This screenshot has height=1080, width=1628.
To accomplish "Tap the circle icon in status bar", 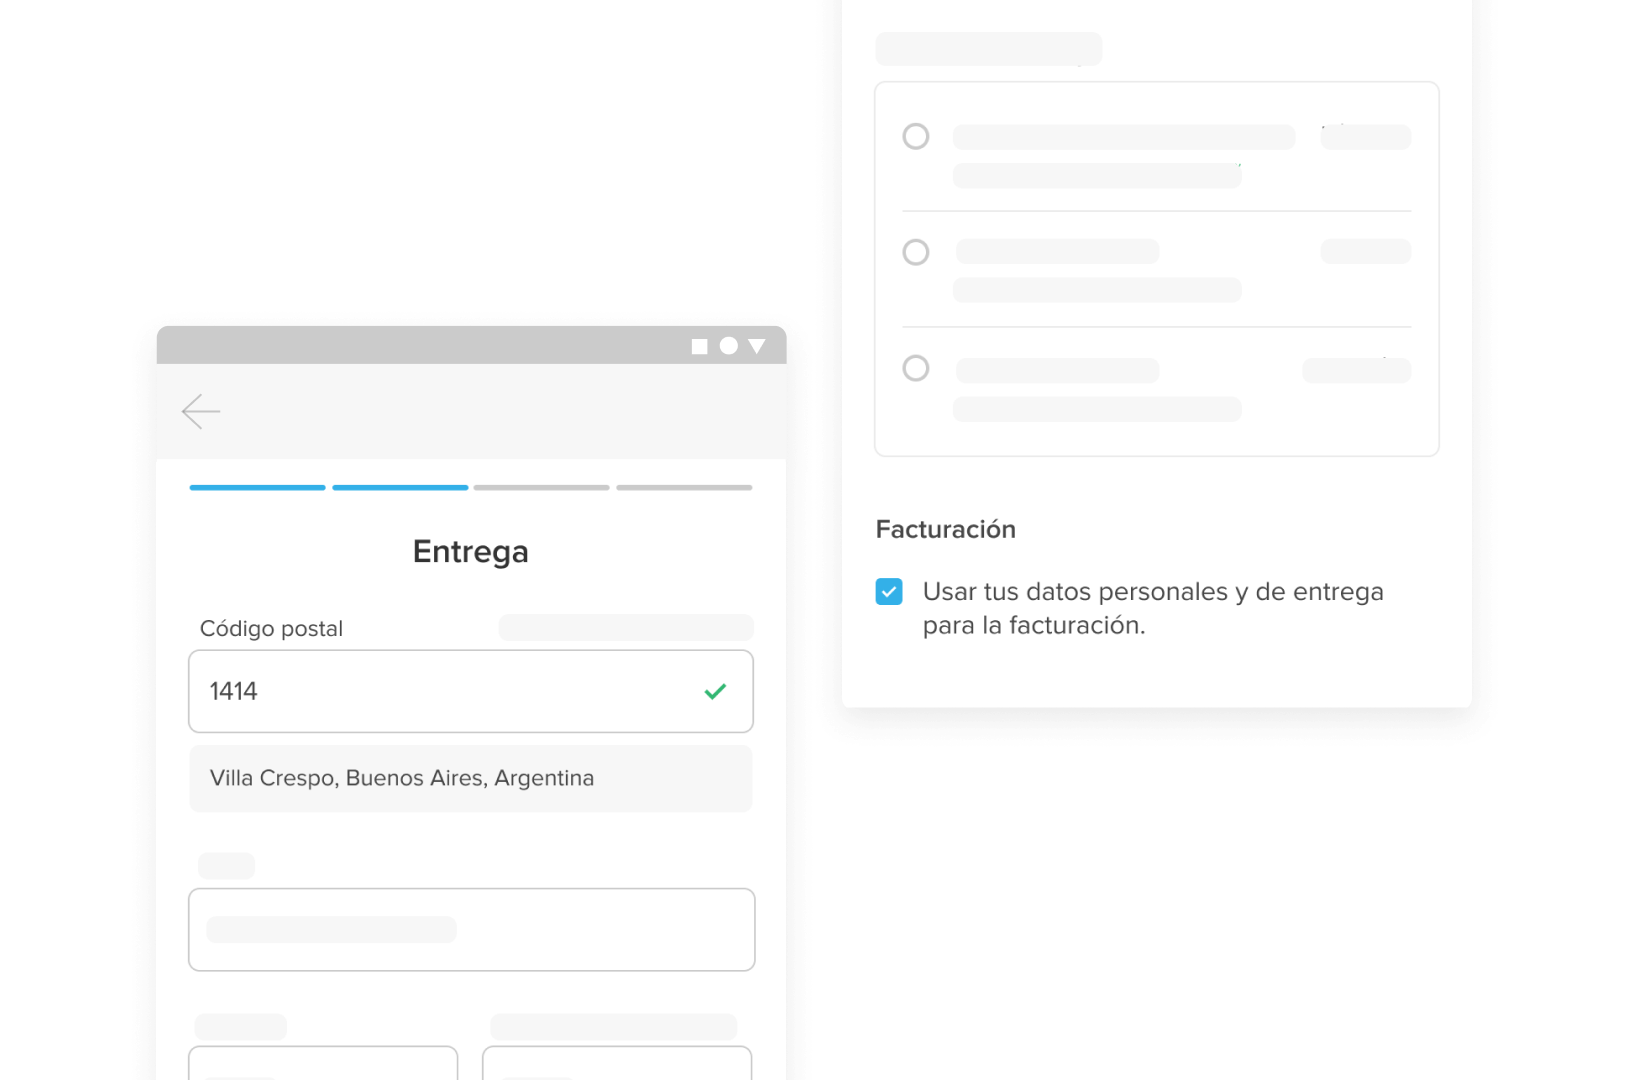I will click(x=729, y=345).
